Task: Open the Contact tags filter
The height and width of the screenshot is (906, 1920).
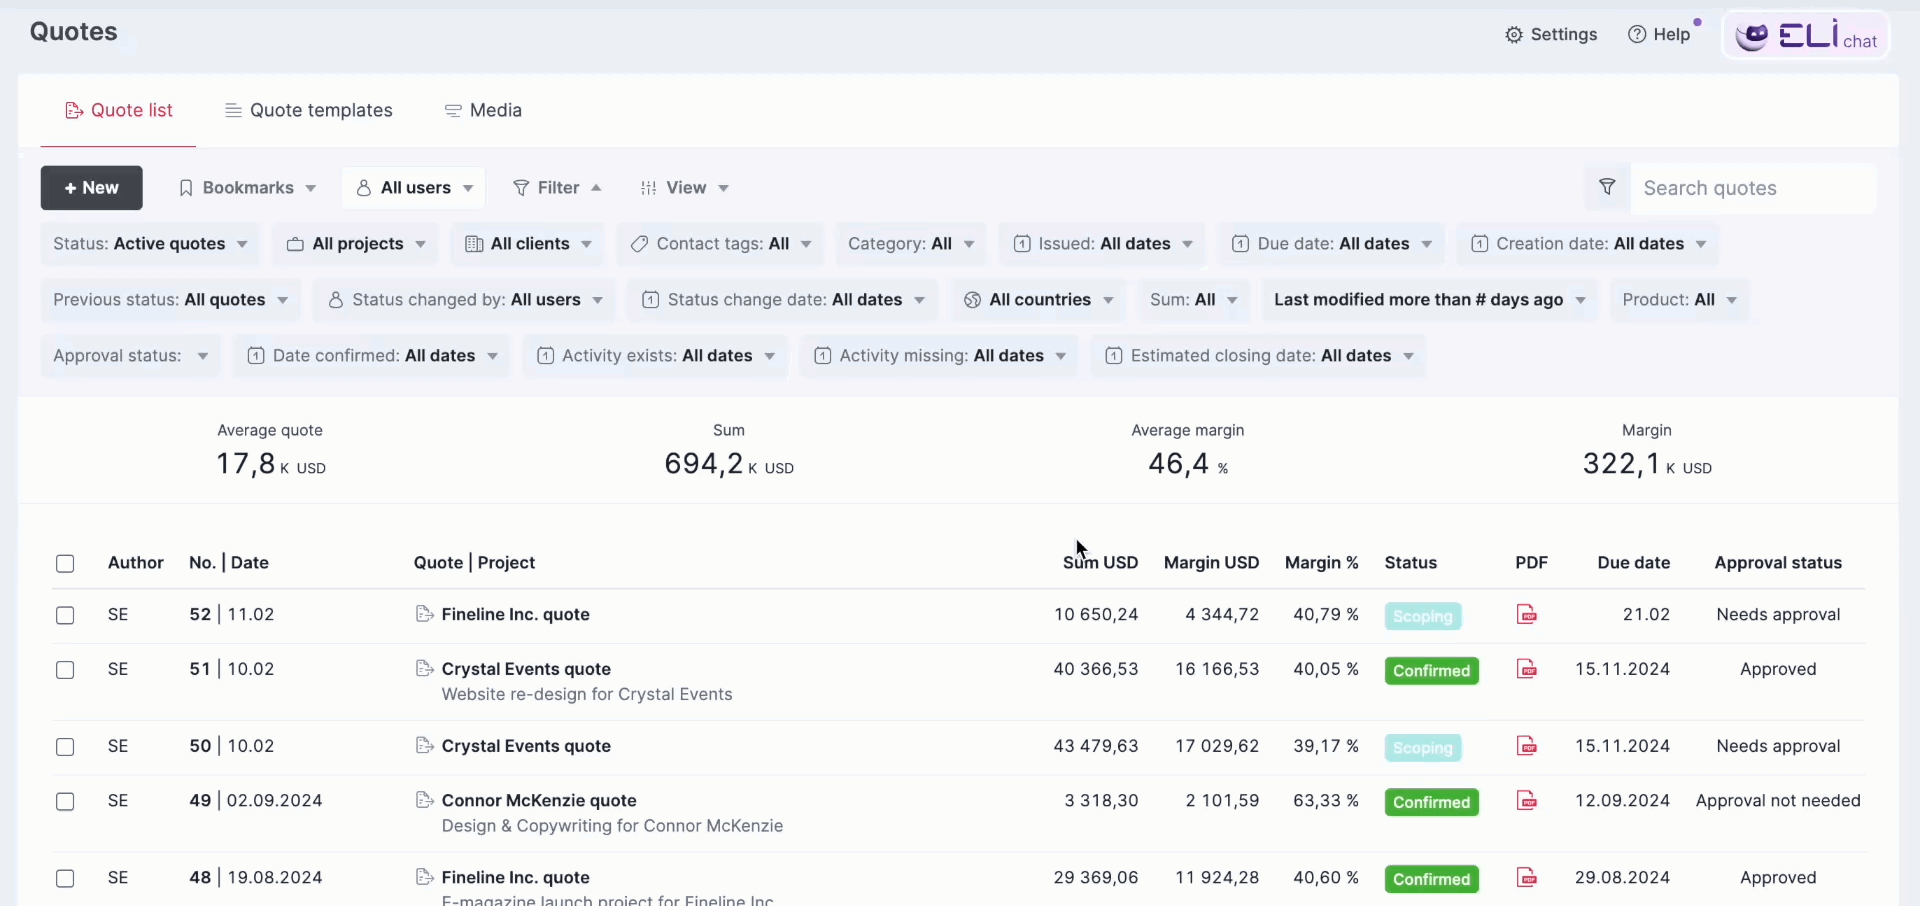Action: (x=720, y=244)
